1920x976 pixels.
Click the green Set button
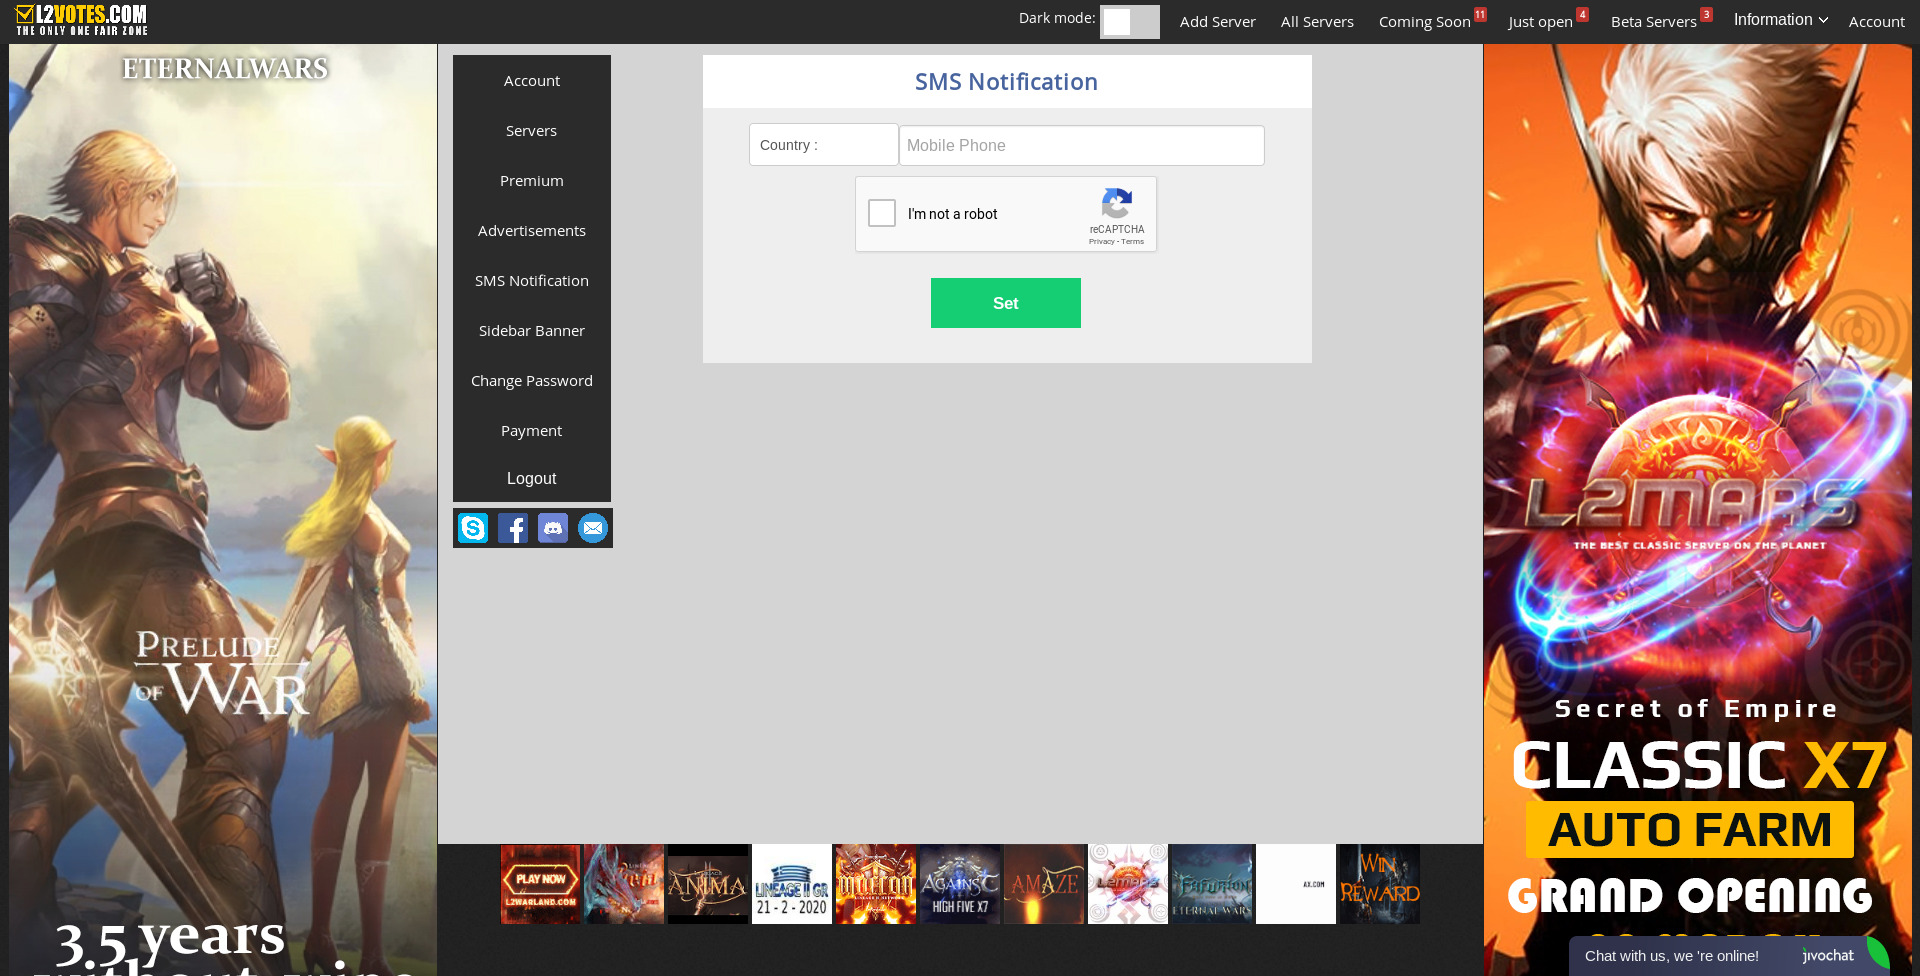tap(1006, 303)
